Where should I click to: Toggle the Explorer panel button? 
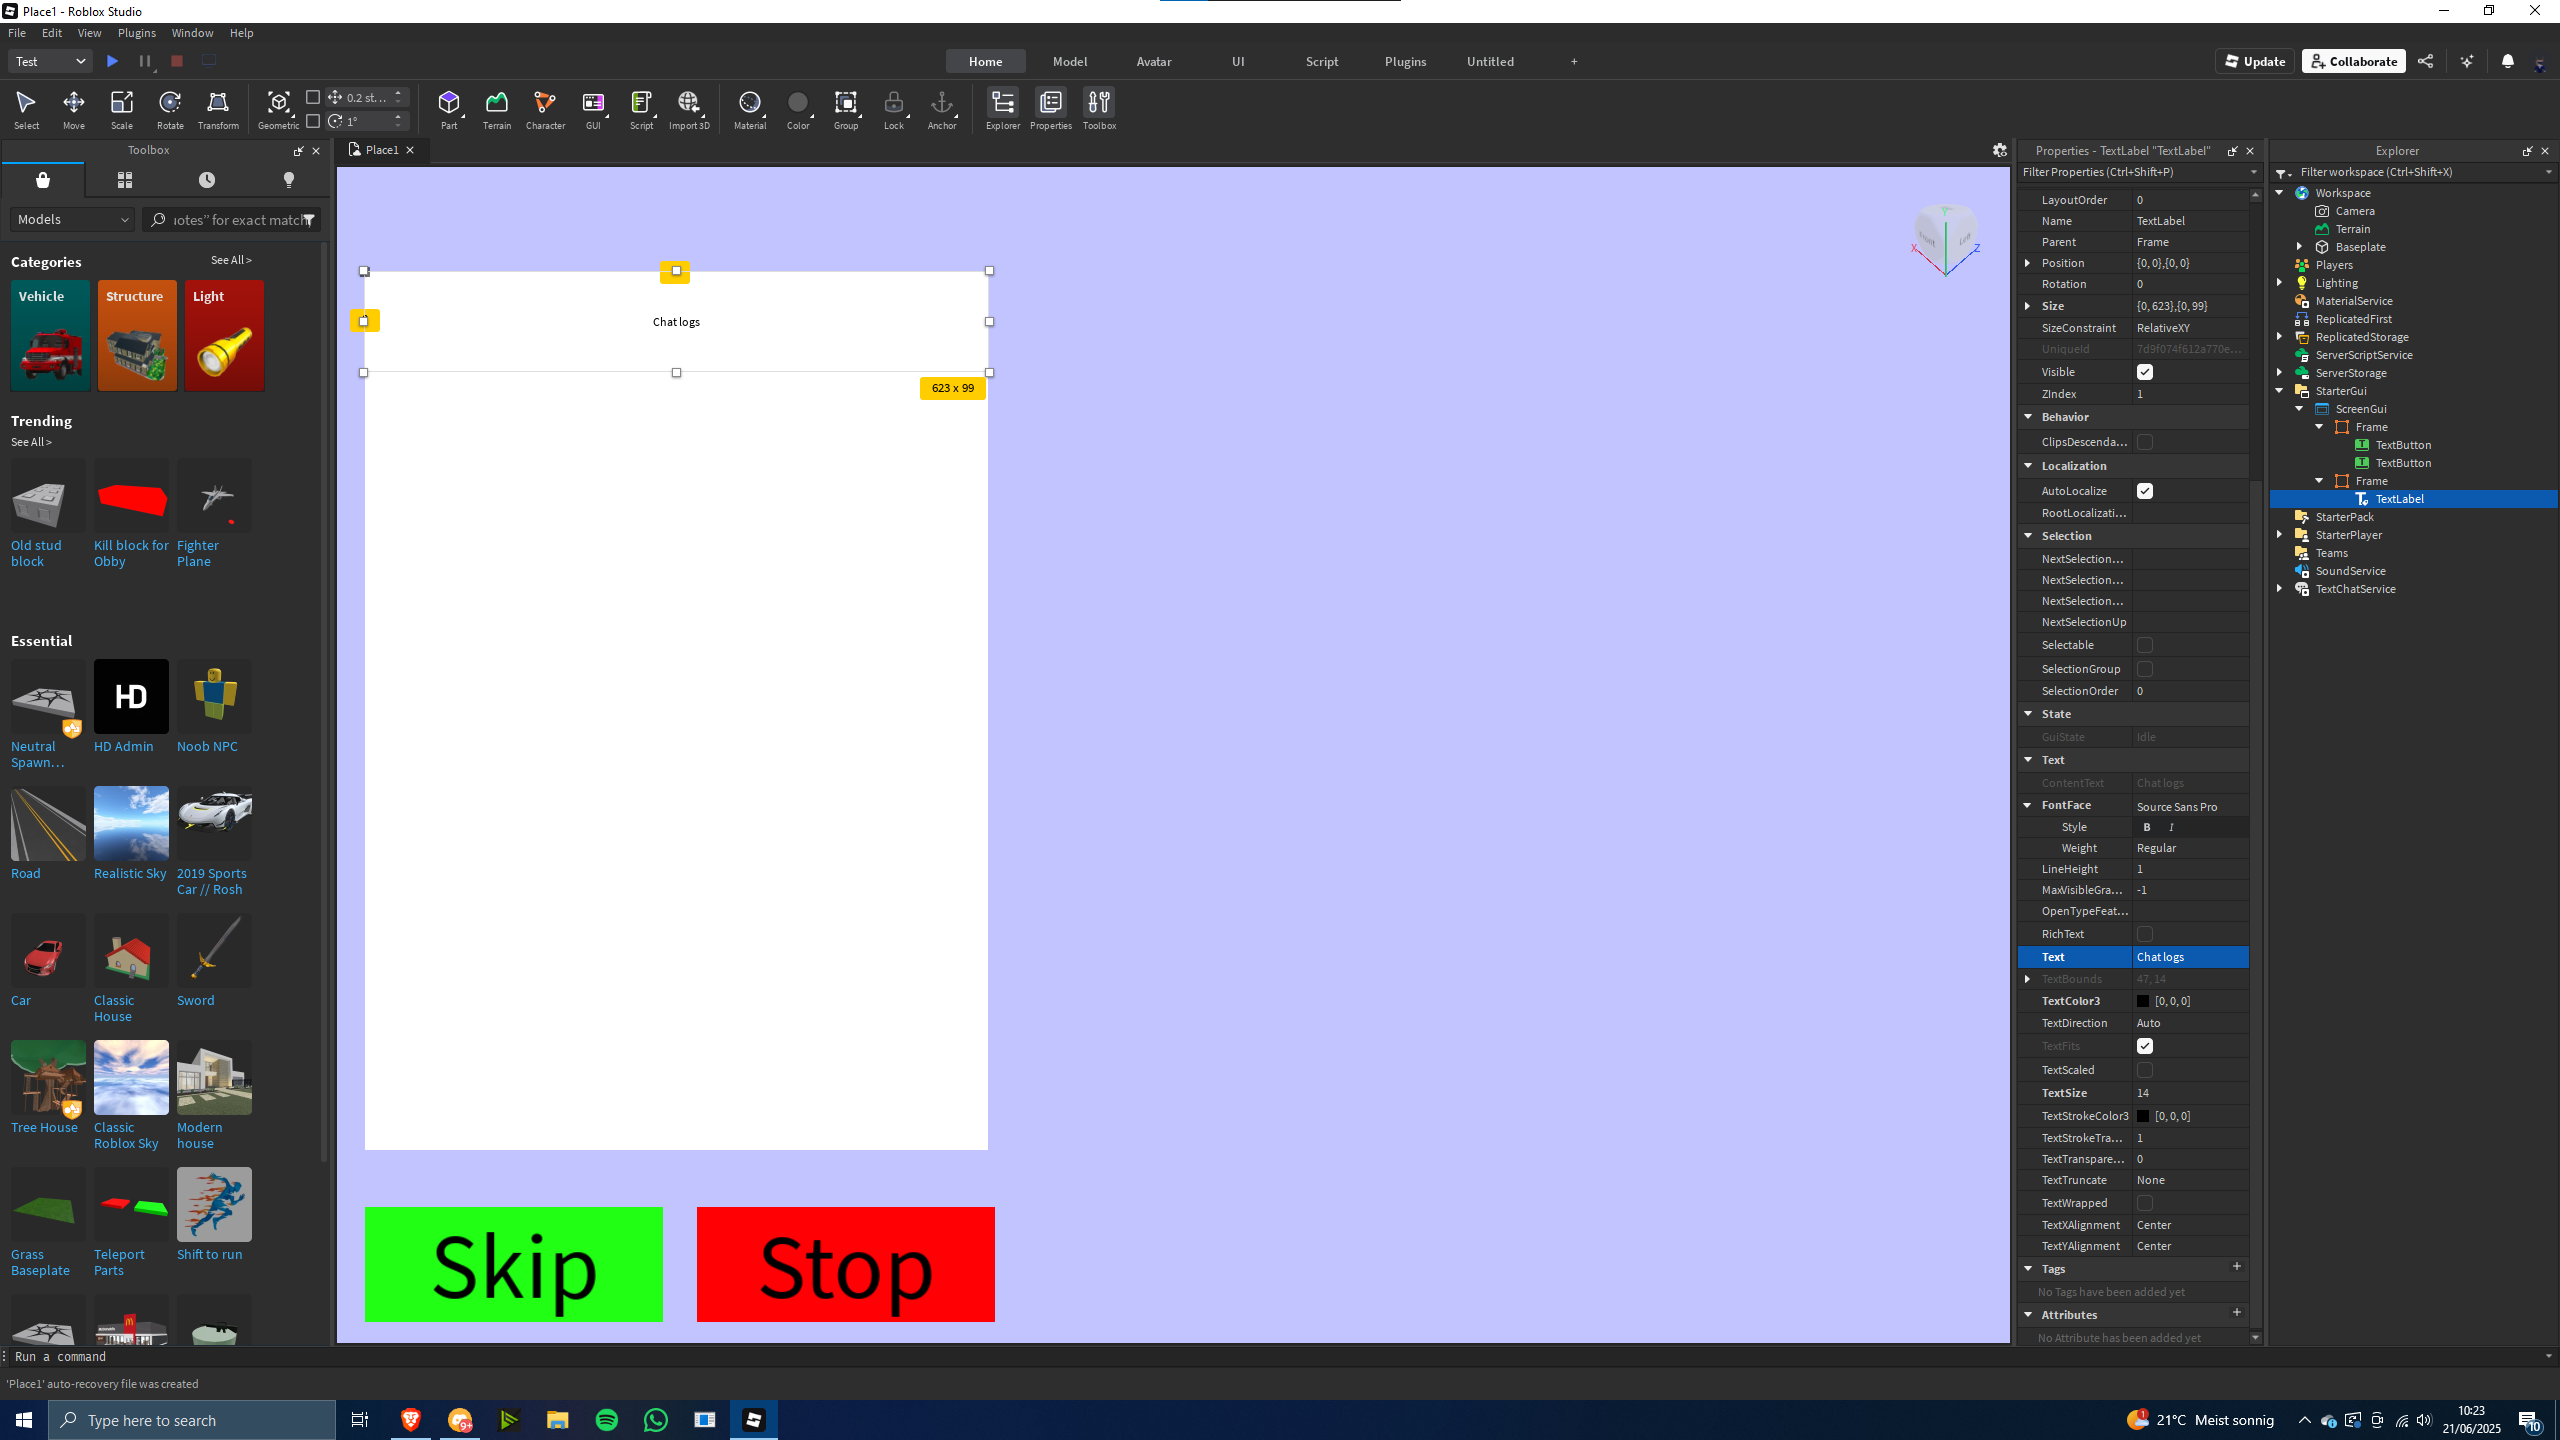1002,109
